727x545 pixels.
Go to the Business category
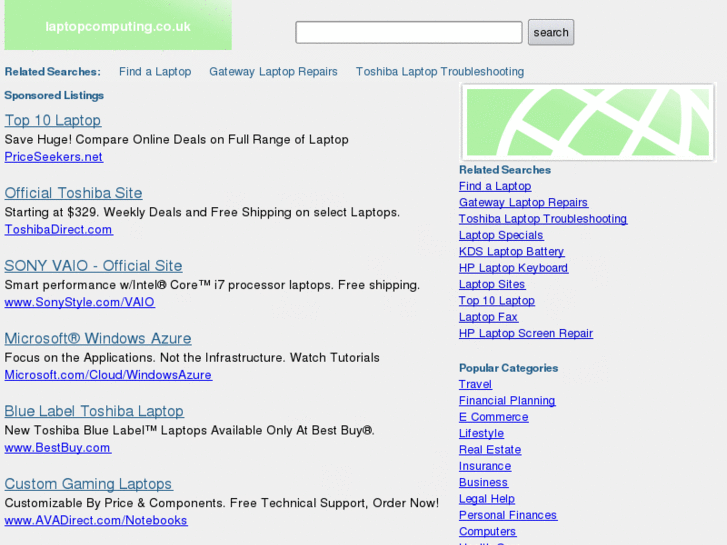tap(483, 482)
